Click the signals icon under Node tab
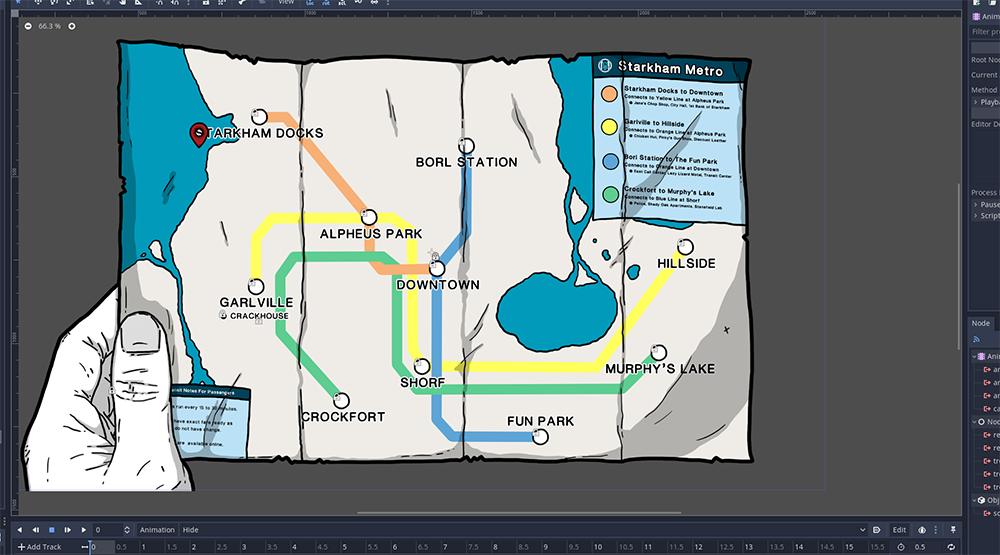This screenshot has width=1000, height=555. pos(977,340)
